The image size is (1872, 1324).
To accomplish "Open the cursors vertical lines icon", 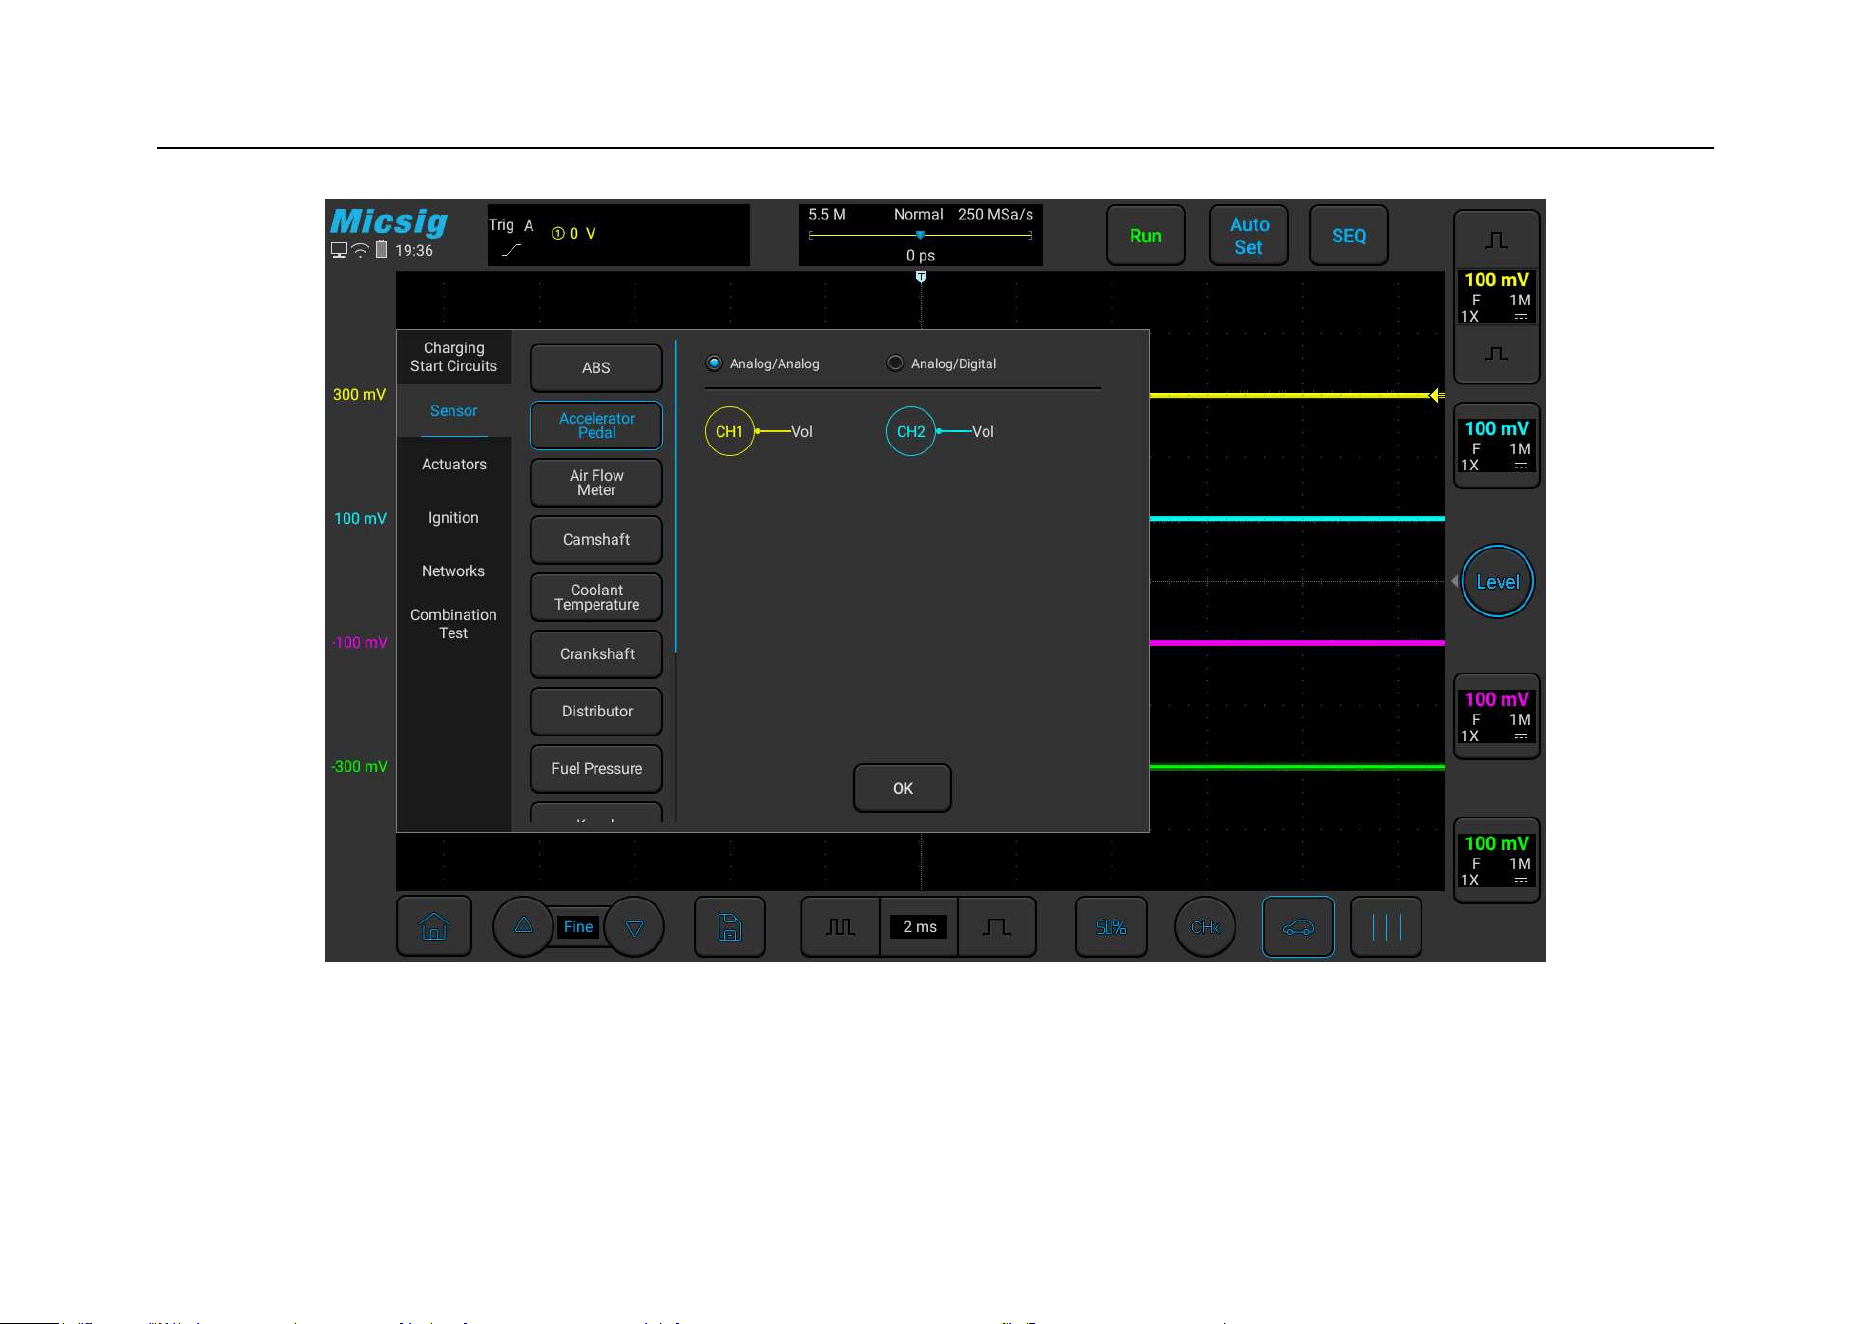I will 1386,927.
